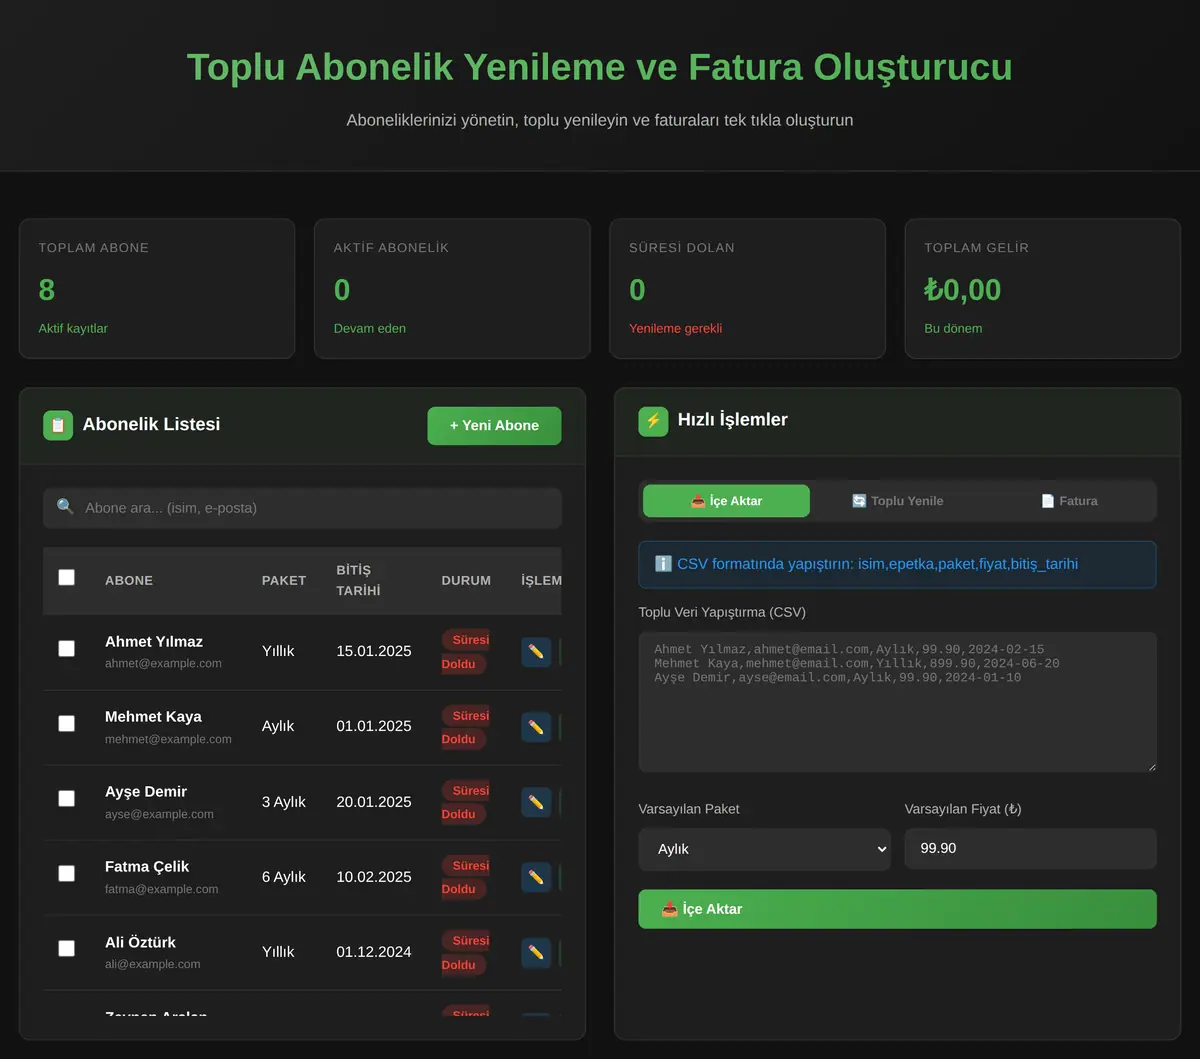Focus the Abone ara search field
This screenshot has width=1200, height=1059.
[302, 508]
